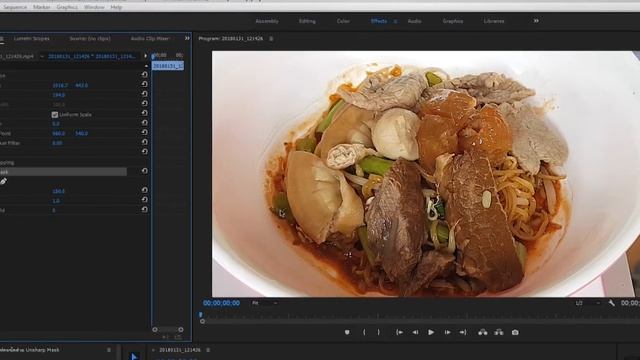Open the Effects workspace menu icon
The width and height of the screenshot is (640, 360).
click(x=395, y=21)
